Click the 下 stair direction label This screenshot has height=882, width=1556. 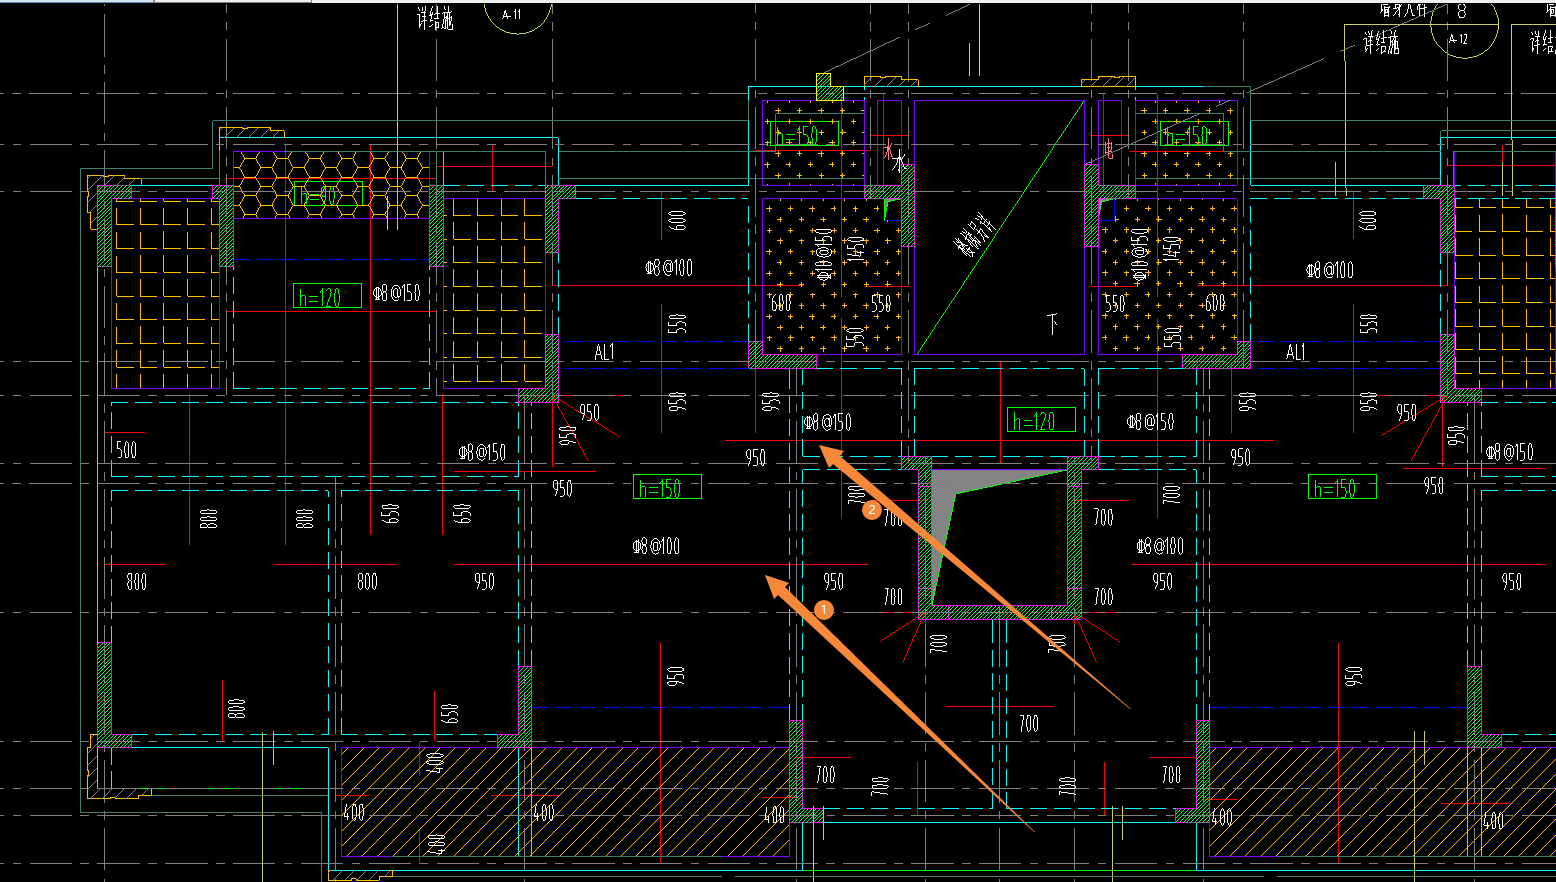1052,323
